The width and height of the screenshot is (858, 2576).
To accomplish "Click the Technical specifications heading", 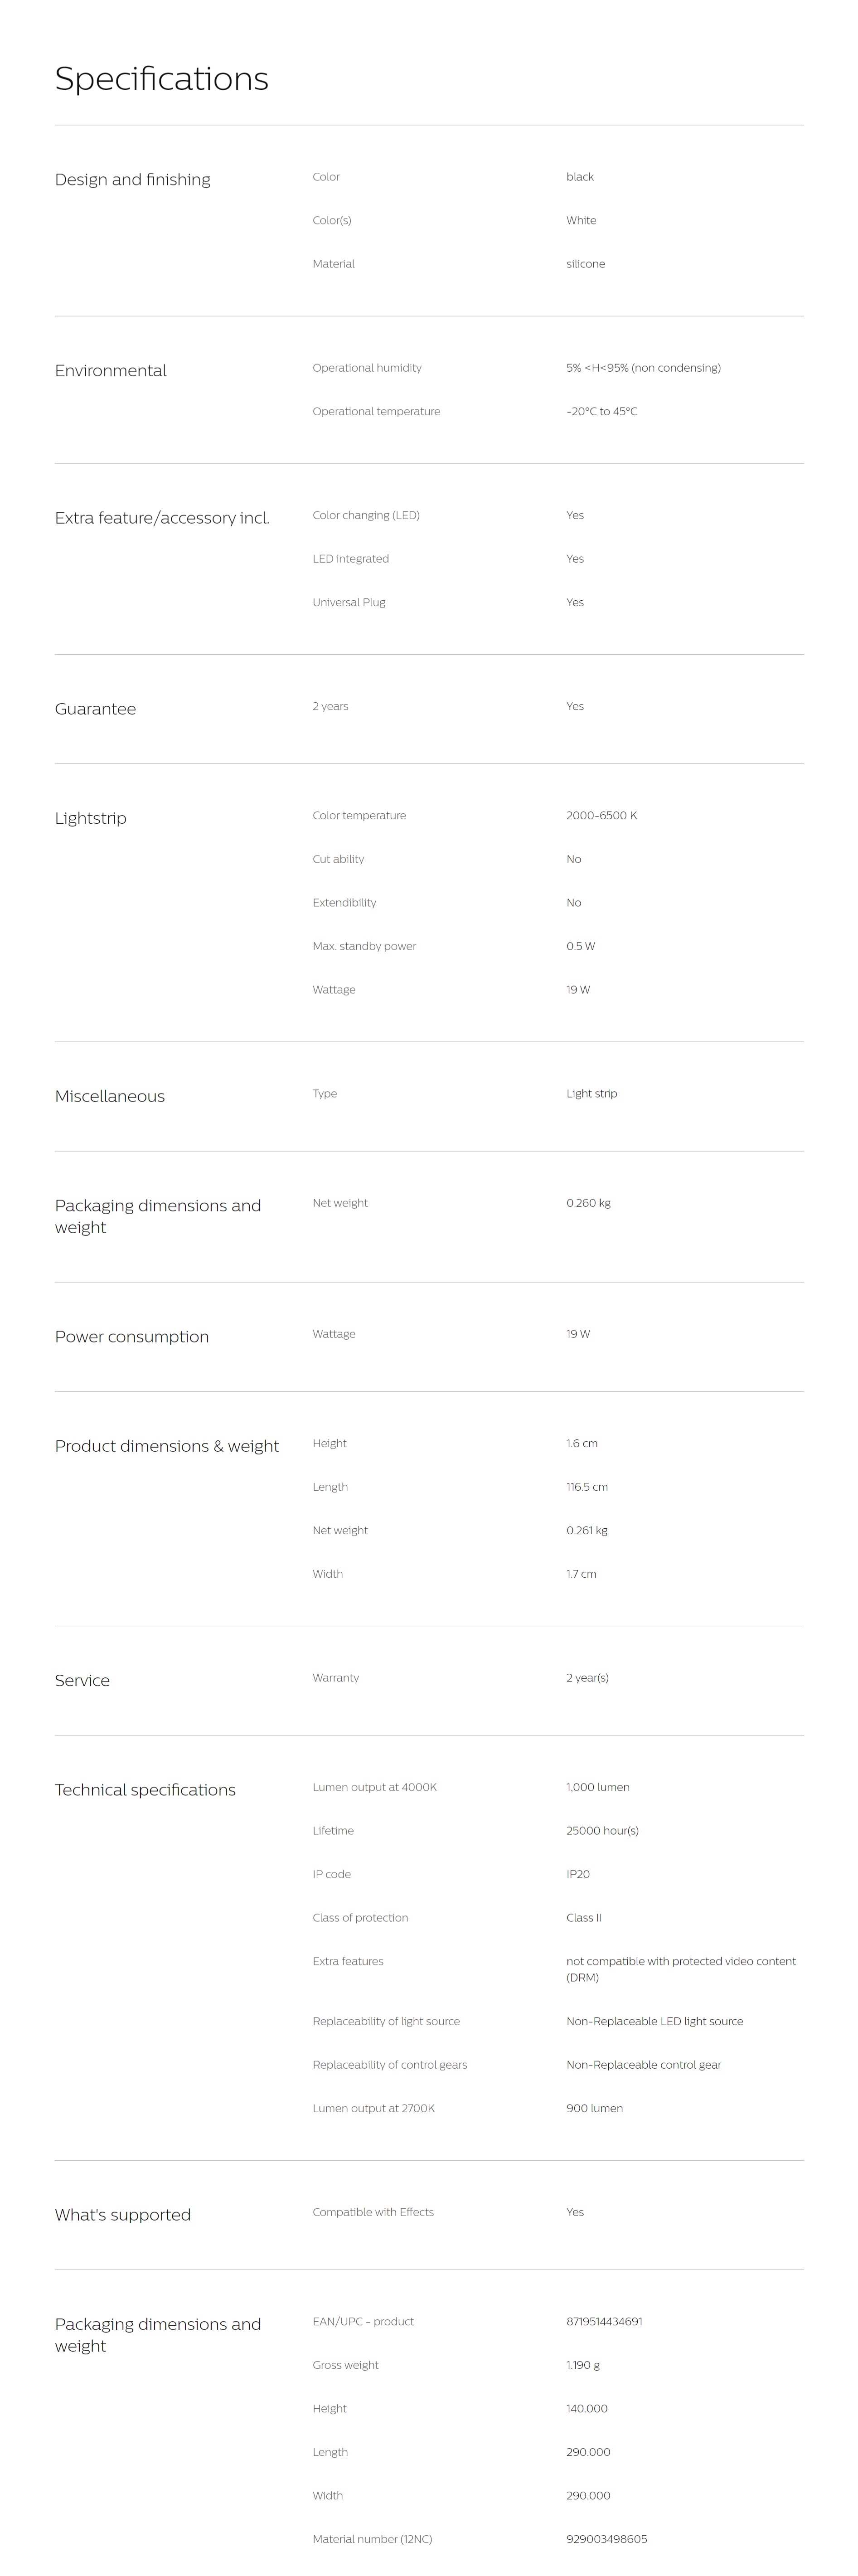I will 145,1790.
